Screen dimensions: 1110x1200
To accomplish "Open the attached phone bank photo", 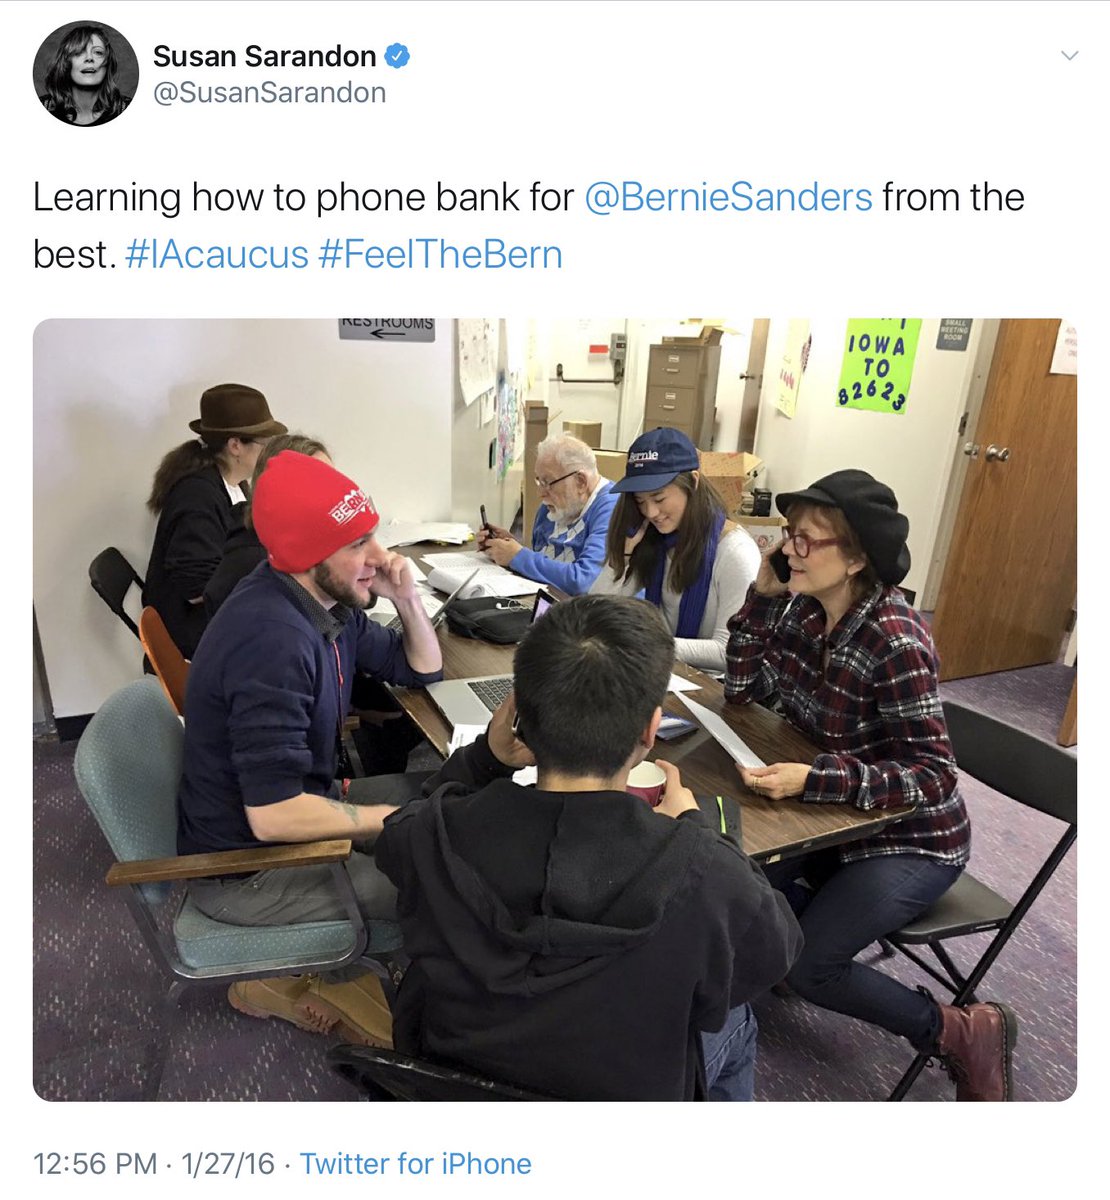I will click(x=555, y=710).
